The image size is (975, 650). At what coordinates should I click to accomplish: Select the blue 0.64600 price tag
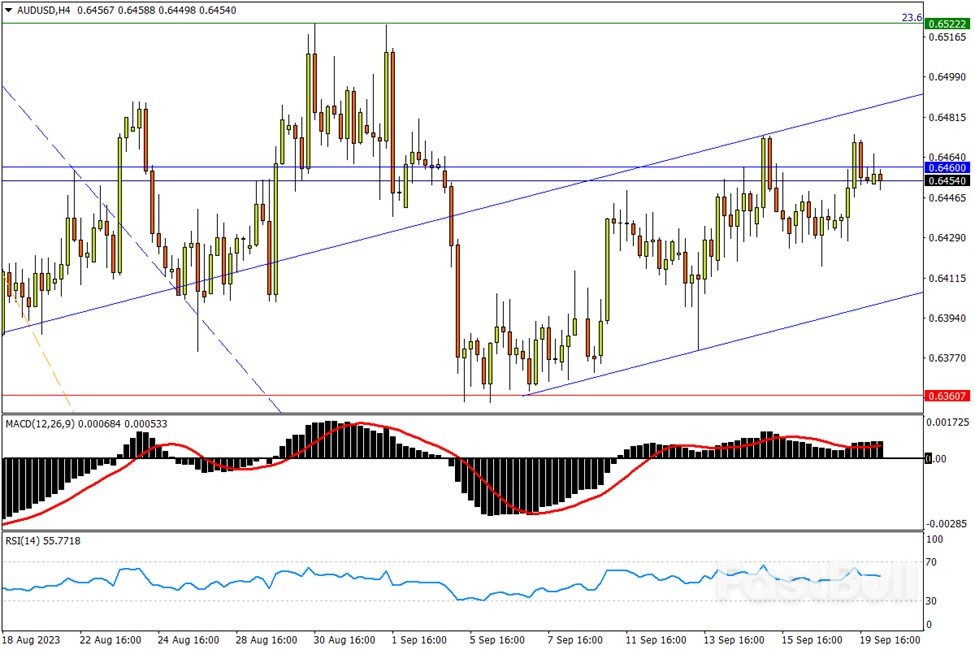tap(945, 167)
